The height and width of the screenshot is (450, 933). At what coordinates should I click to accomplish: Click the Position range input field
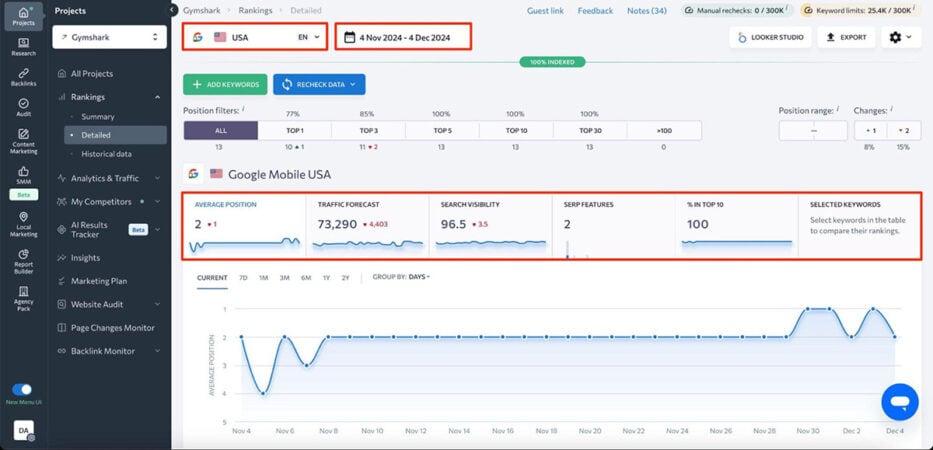813,130
